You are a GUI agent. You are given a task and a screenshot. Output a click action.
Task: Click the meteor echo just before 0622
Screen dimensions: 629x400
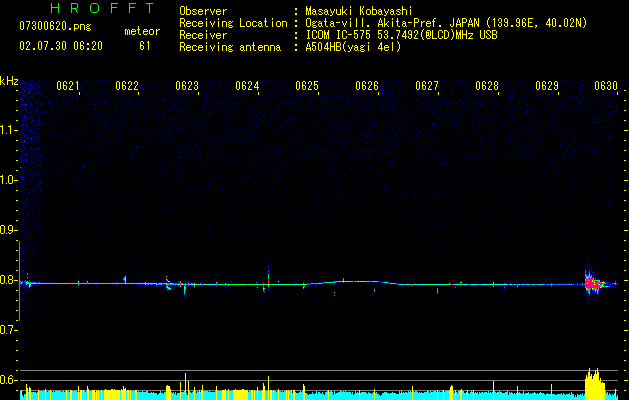[x=124, y=279]
